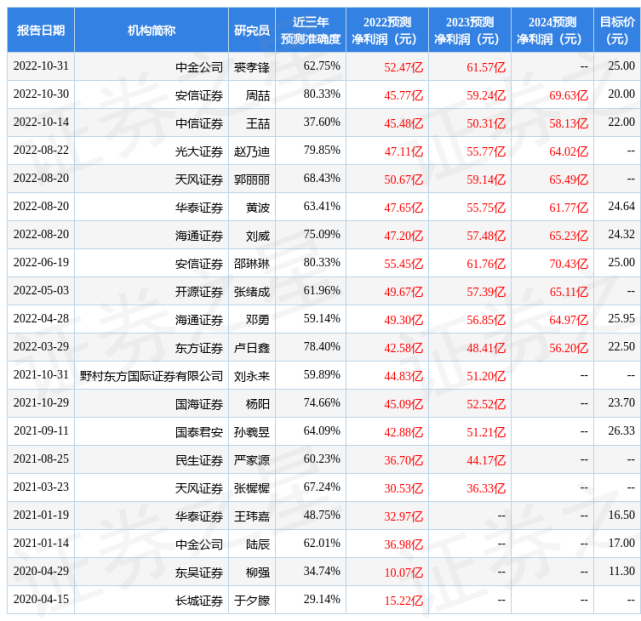Click 光大证券 institution cell

[x=199, y=152]
